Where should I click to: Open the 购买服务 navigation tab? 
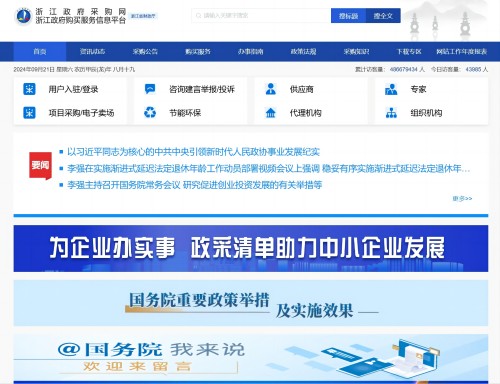coord(198,51)
